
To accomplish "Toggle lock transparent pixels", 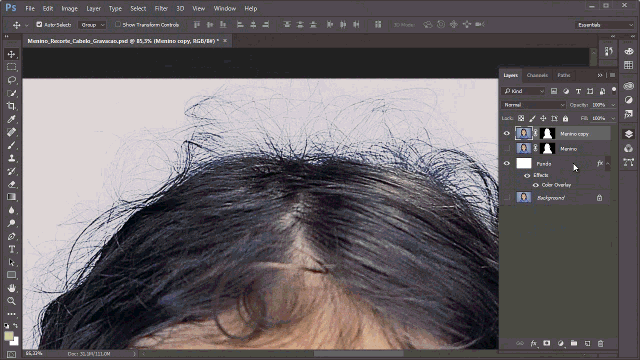I will pyautogui.click(x=521, y=118).
